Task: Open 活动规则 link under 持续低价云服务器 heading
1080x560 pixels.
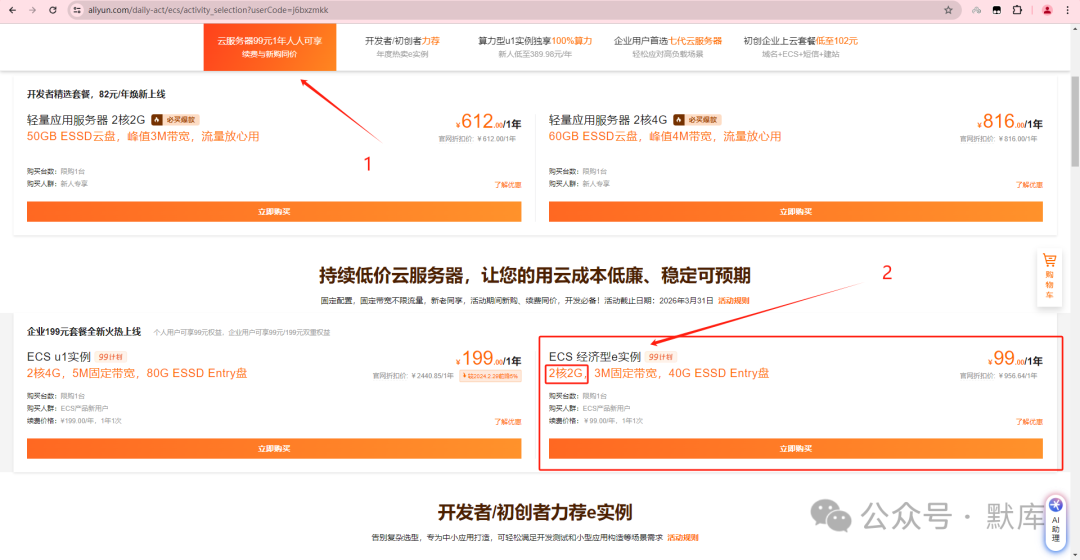Action: pyautogui.click(x=734, y=301)
